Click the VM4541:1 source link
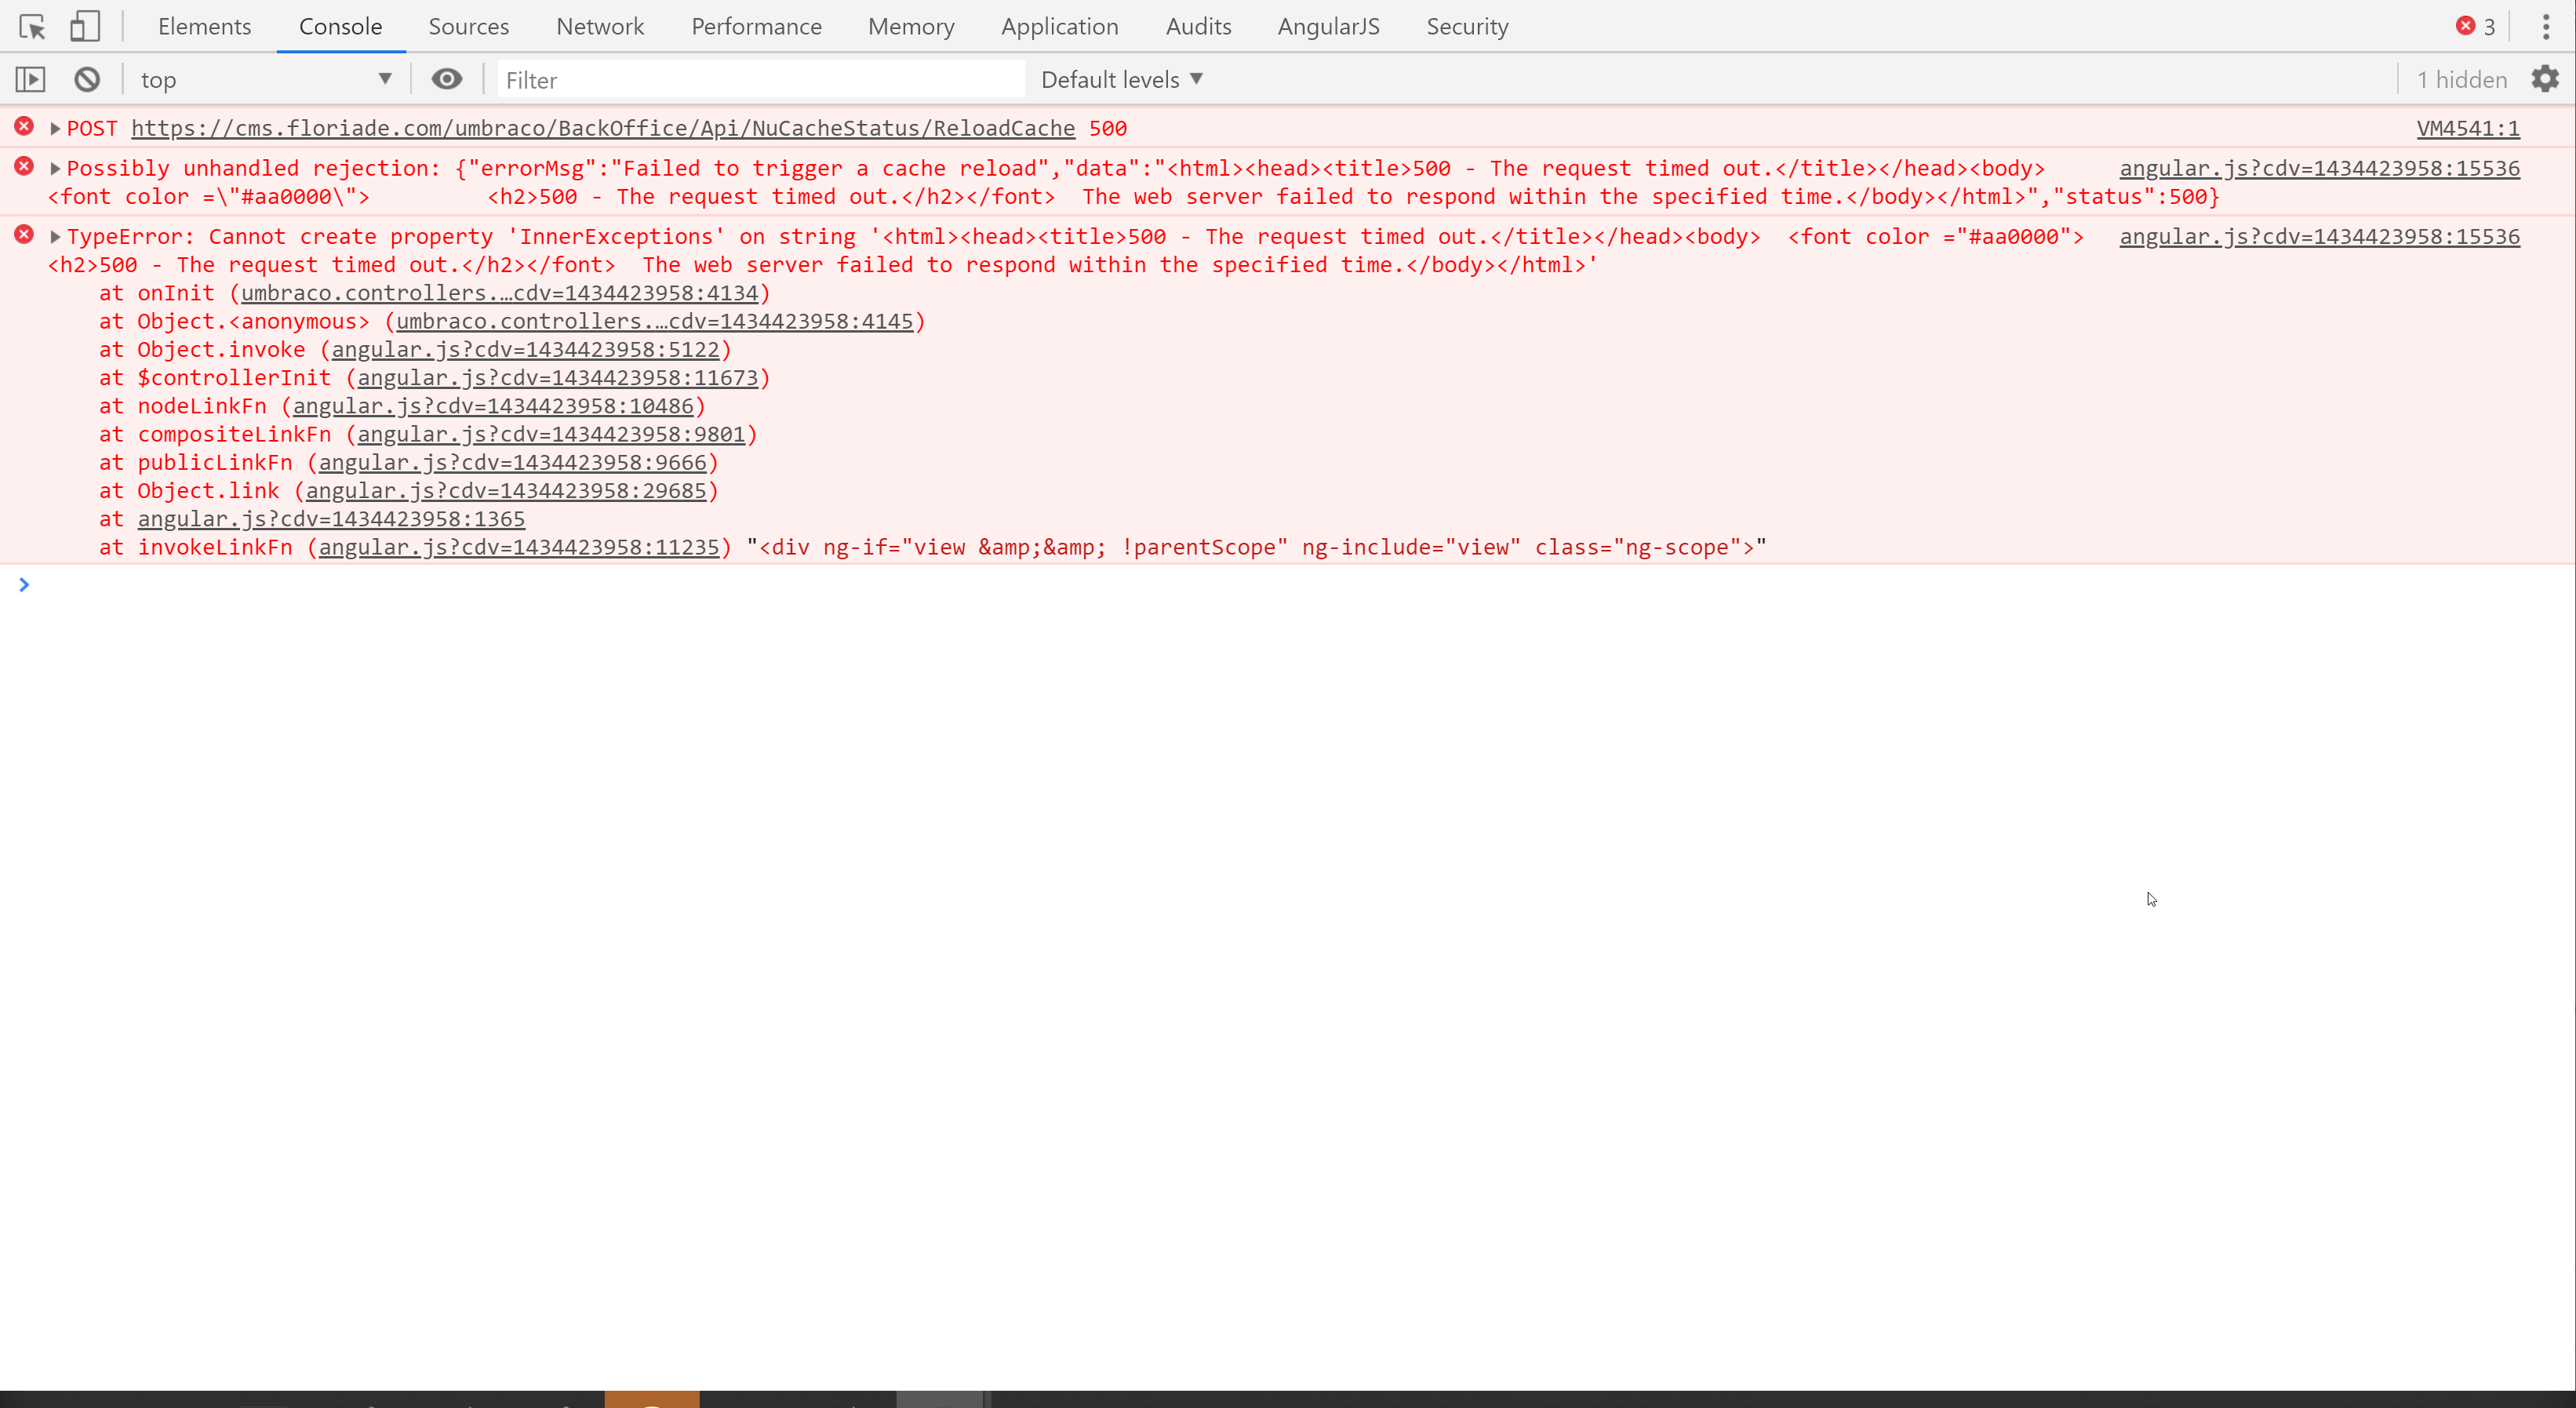The width and height of the screenshot is (2576, 1408). coord(2470,128)
